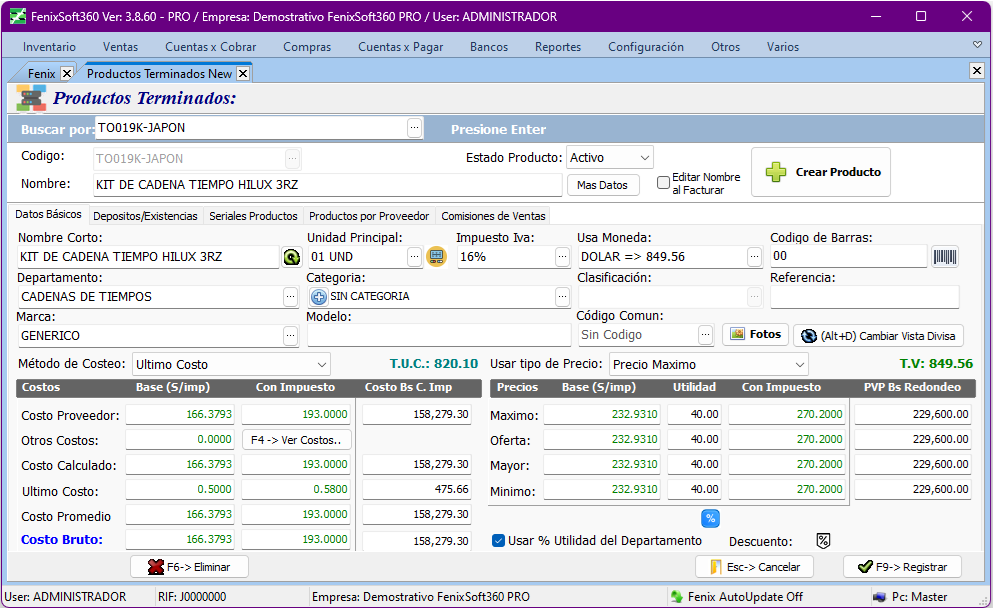Open the Usa Moneda ellipsis lookup
The height and width of the screenshot is (608, 993).
tap(754, 257)
